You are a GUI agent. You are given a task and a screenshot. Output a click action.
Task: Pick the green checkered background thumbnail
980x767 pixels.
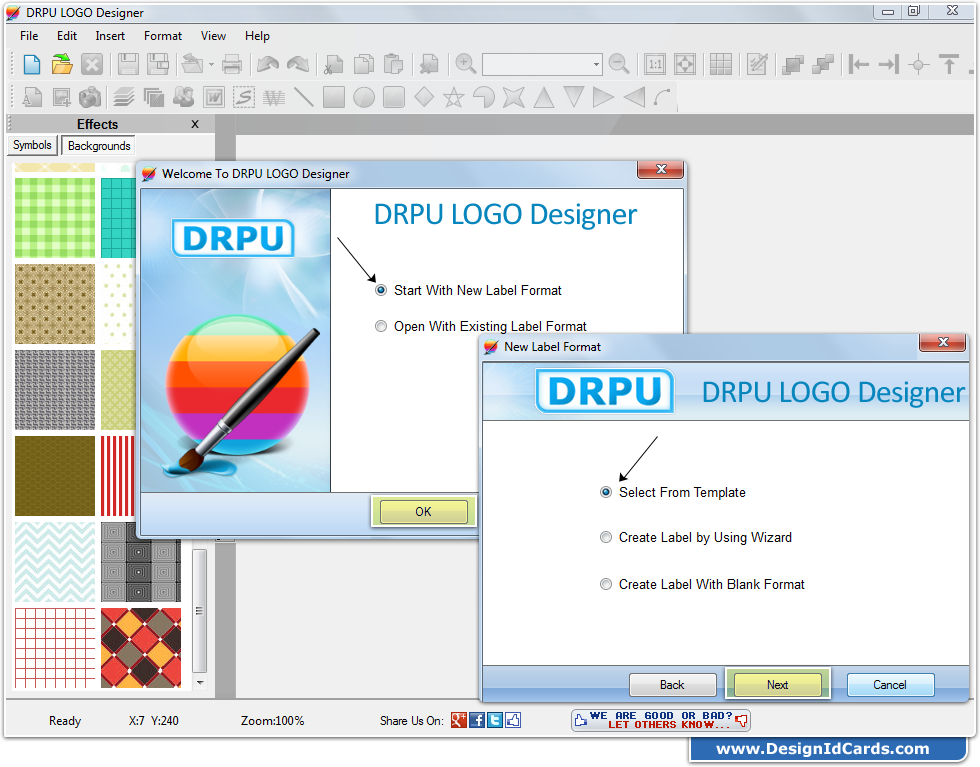55,218
